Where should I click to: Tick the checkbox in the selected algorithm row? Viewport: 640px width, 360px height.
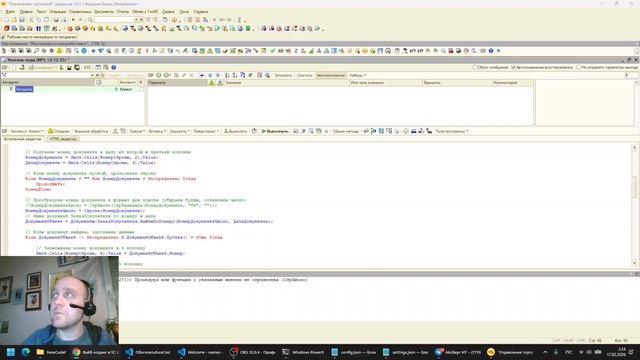point(141,89)
